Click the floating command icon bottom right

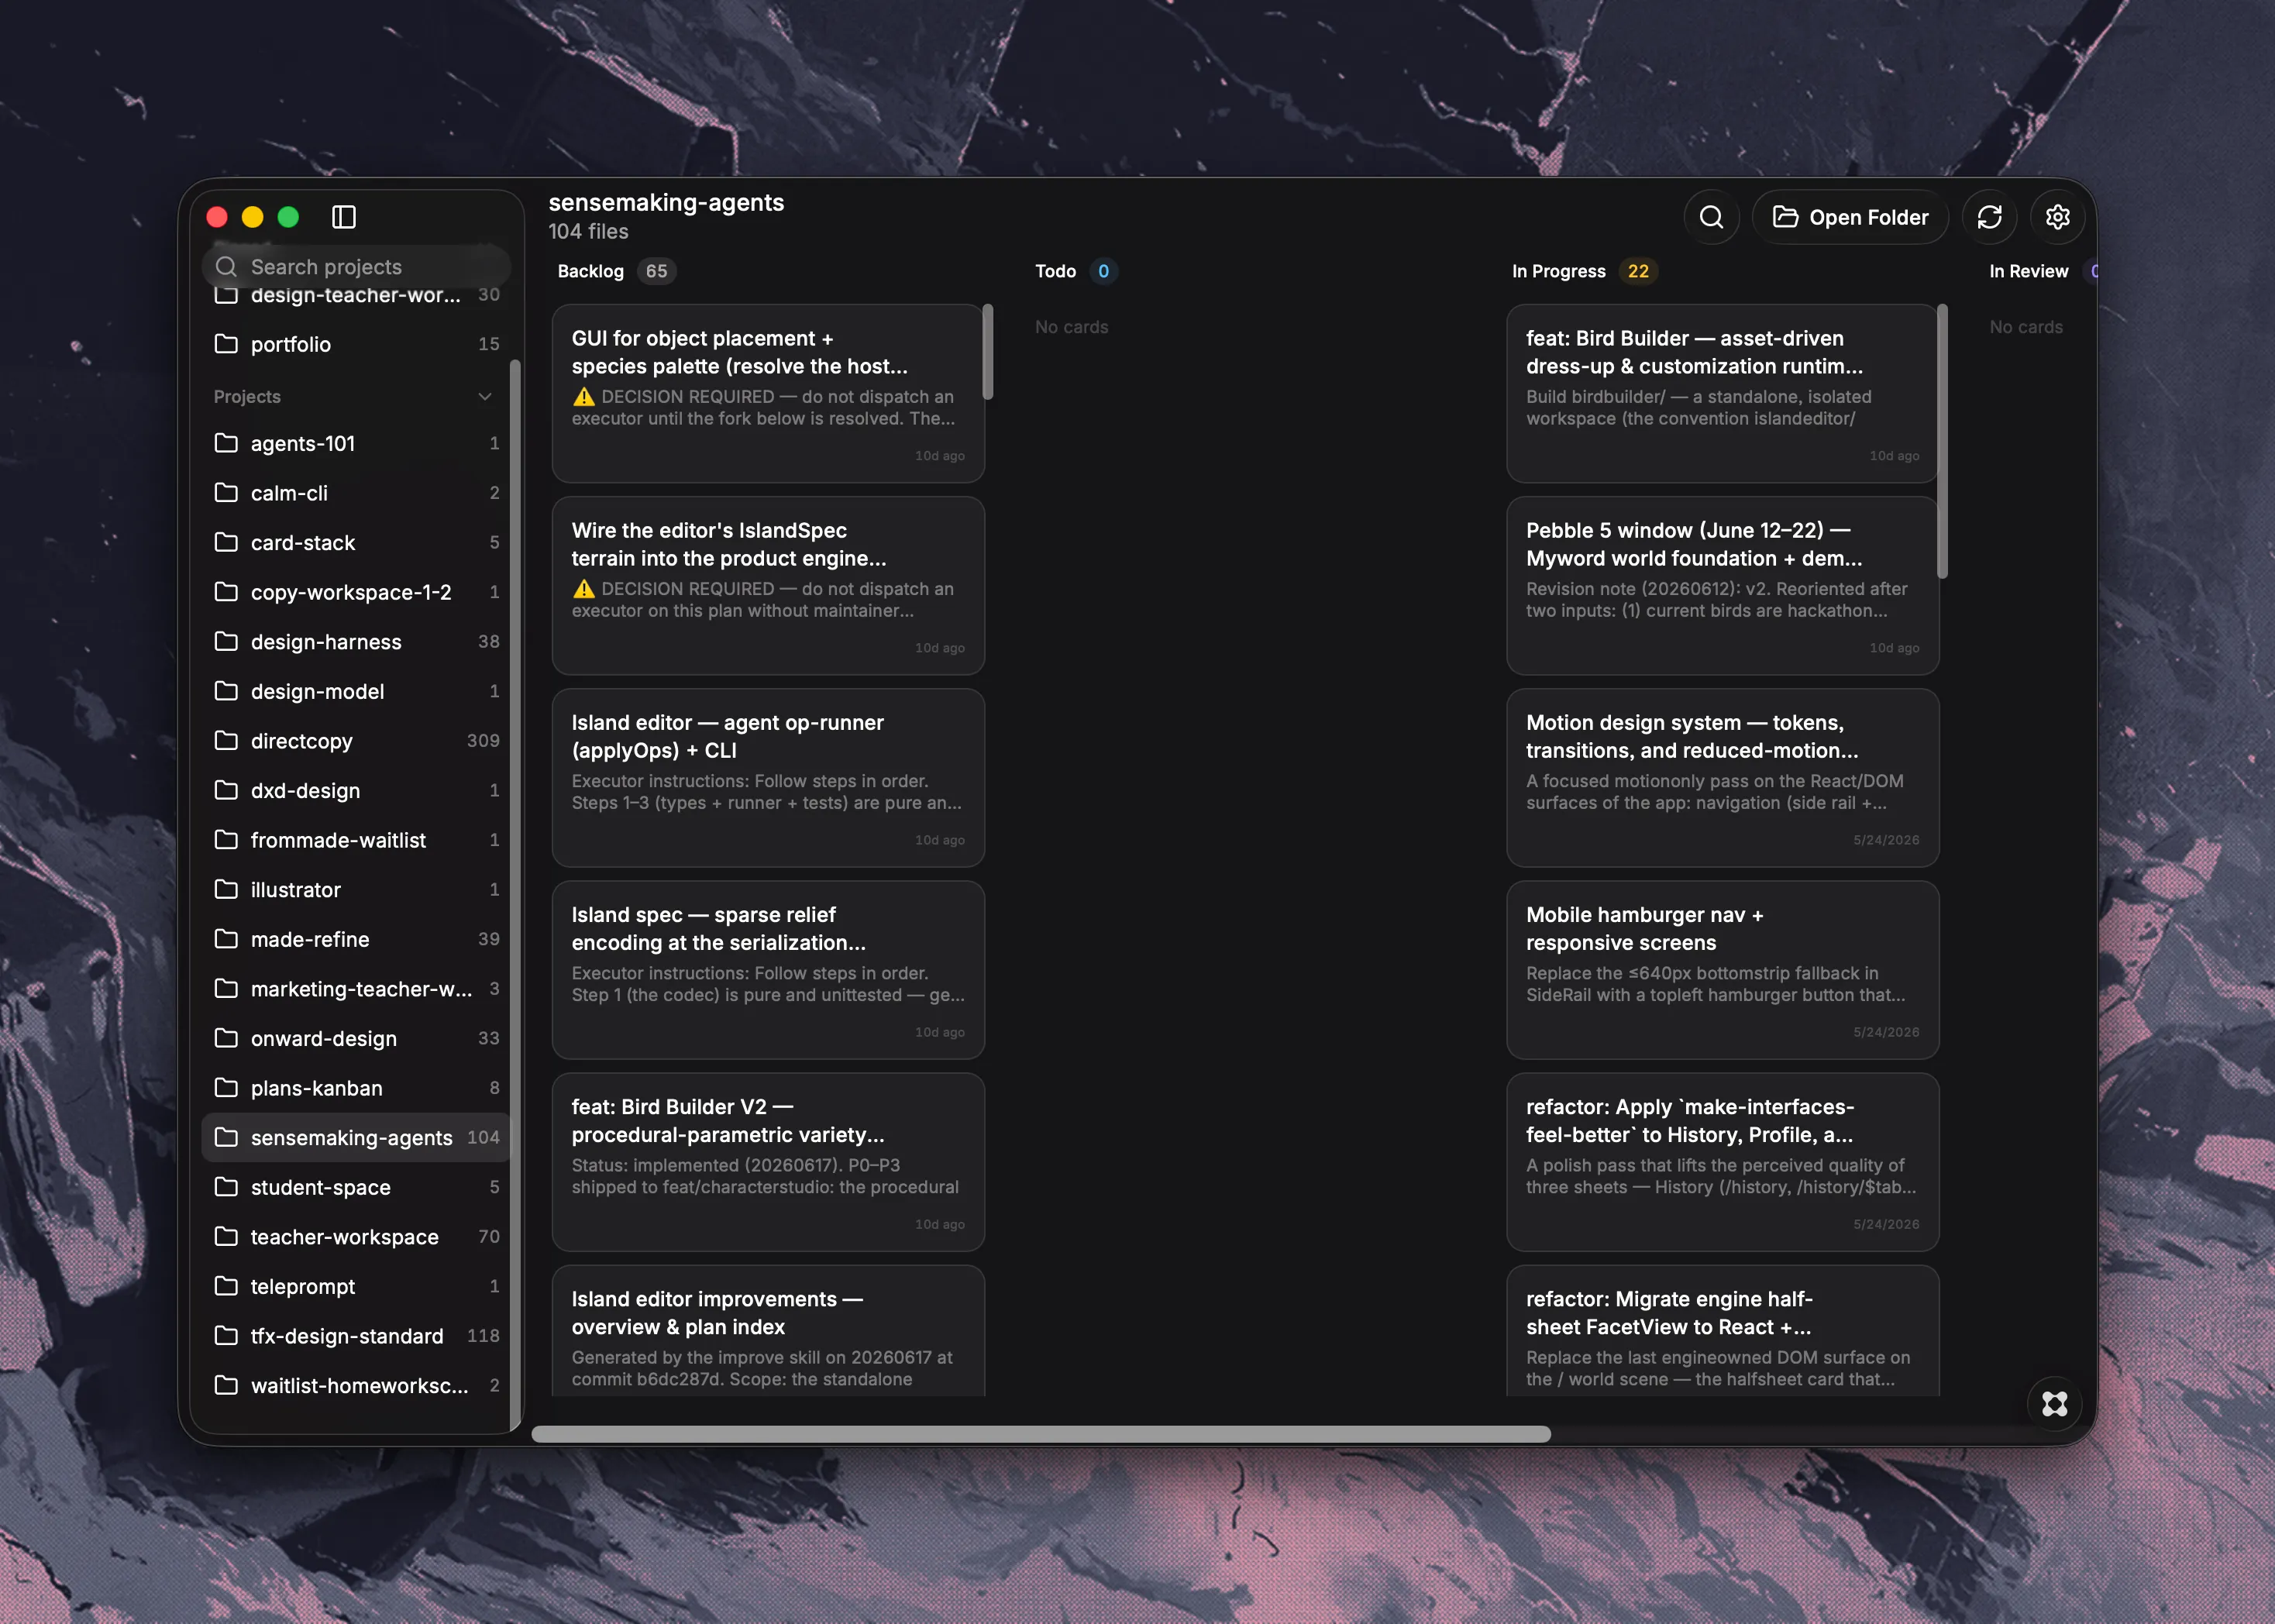(x=2054, y=1404)
